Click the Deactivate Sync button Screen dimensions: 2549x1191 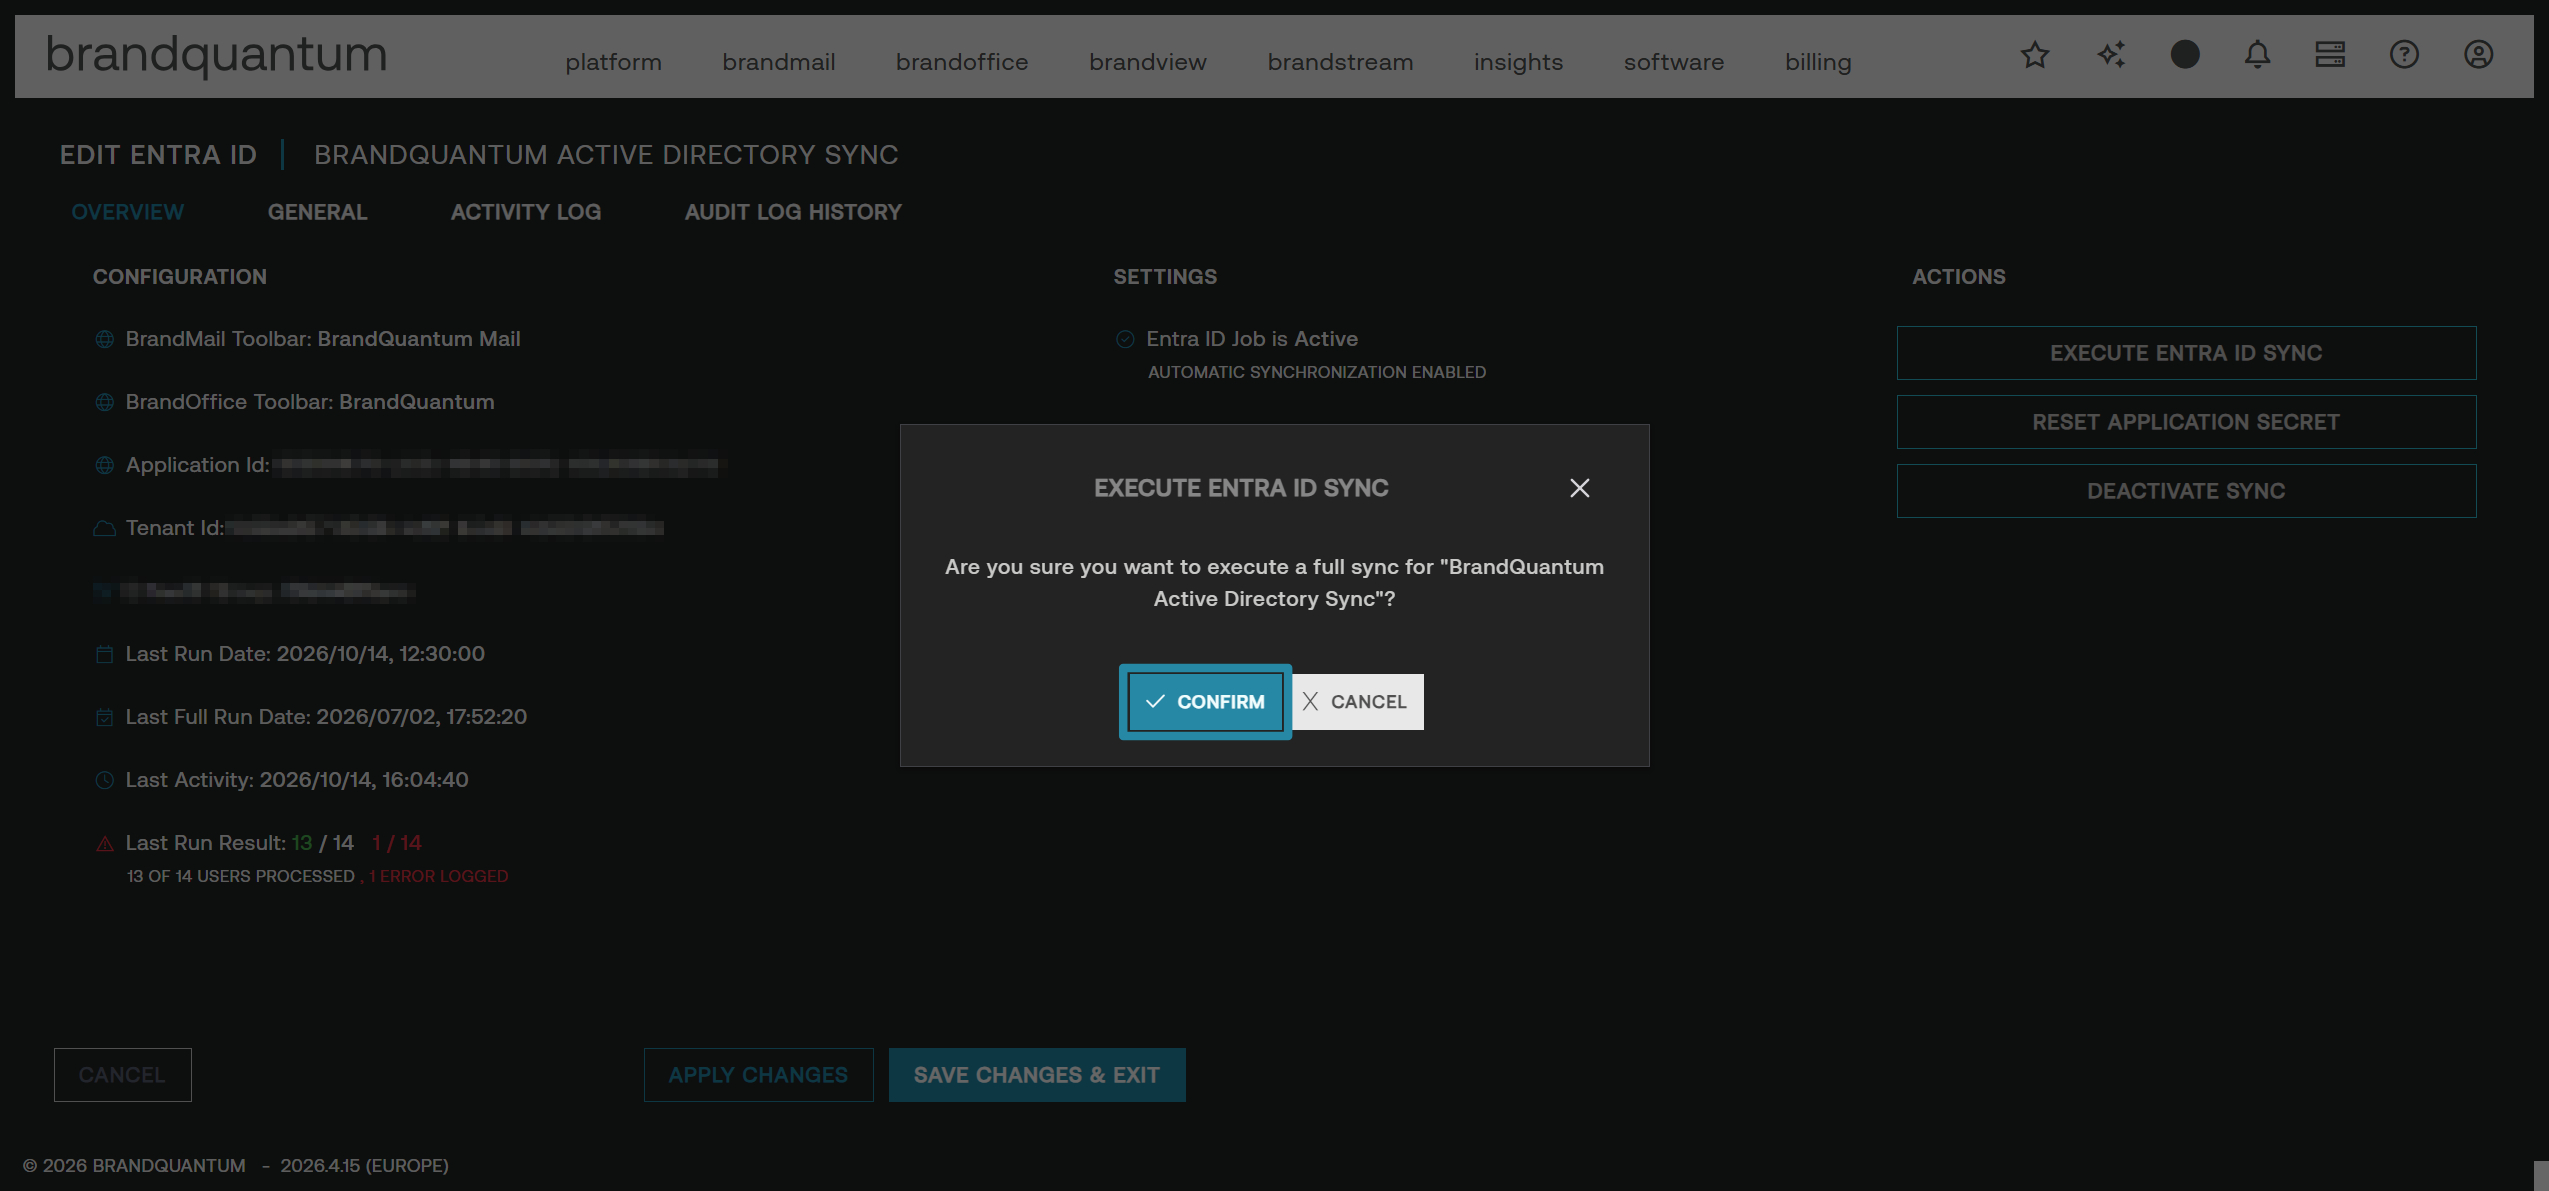pos(2186,491)
